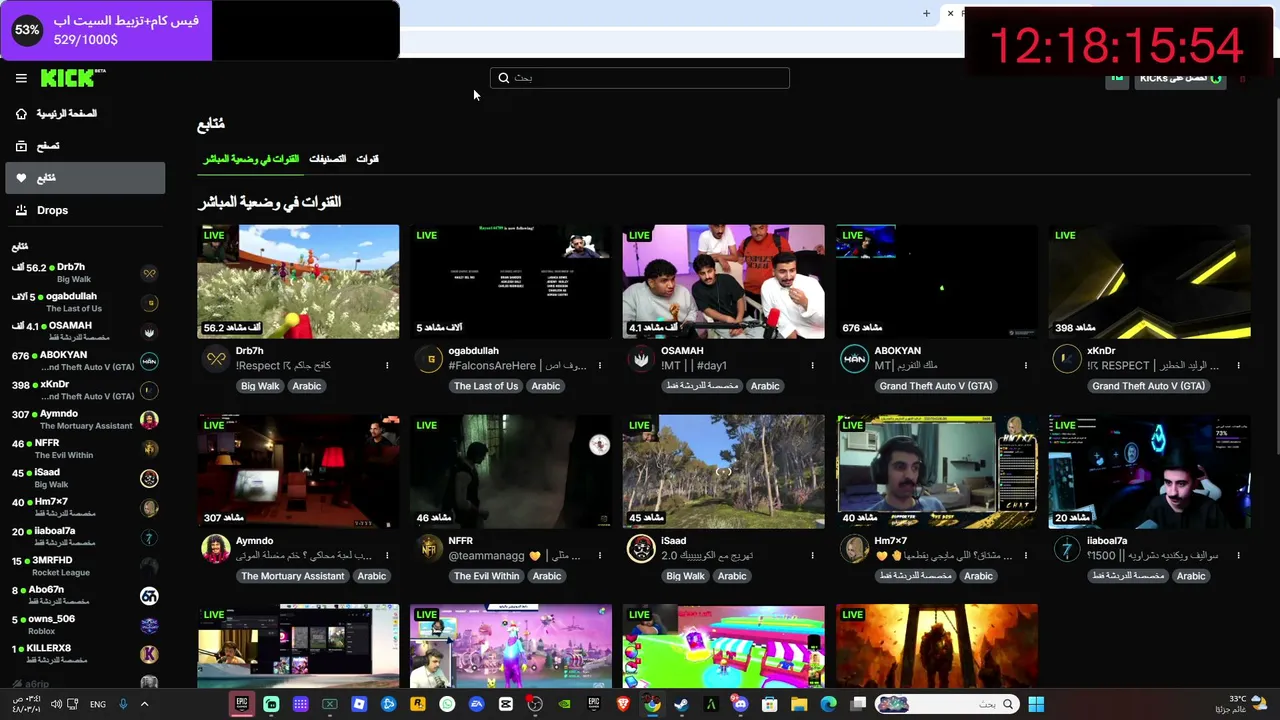This screenshot has width=1280, height=720.
Task: Open Hm7x7 live stream thumbnail
Action: pyautogui.click(x=937, y=472)
